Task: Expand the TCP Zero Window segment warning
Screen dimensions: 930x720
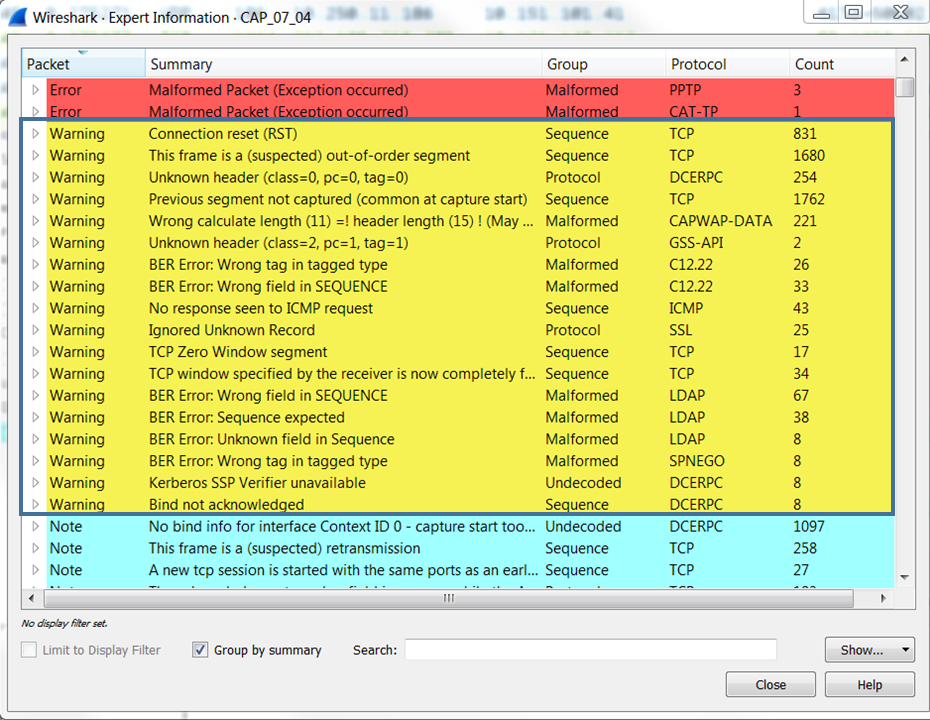Action: click(36, 352)
